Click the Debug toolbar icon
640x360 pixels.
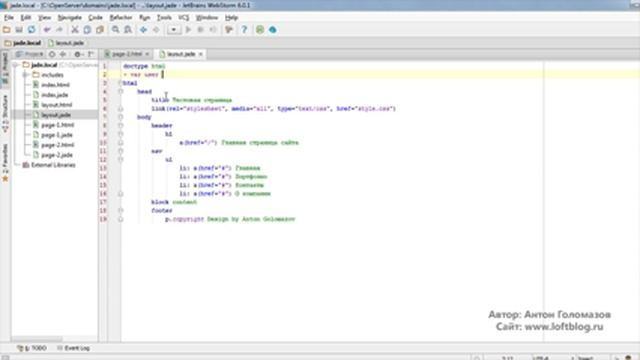pyautogui.click(x=200, y=30)
